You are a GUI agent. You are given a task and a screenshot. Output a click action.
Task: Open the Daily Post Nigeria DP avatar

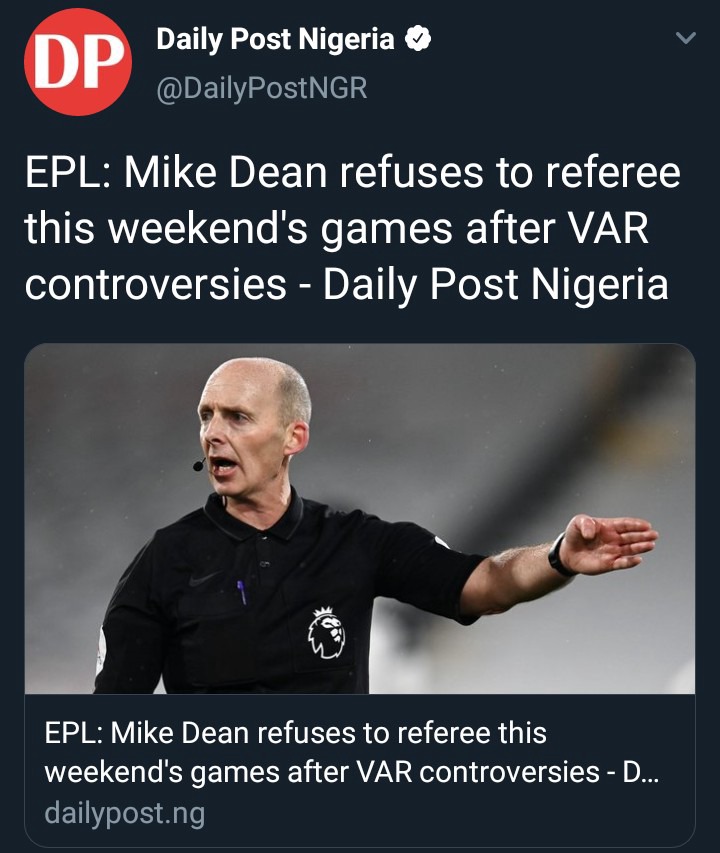click(78, 61)
